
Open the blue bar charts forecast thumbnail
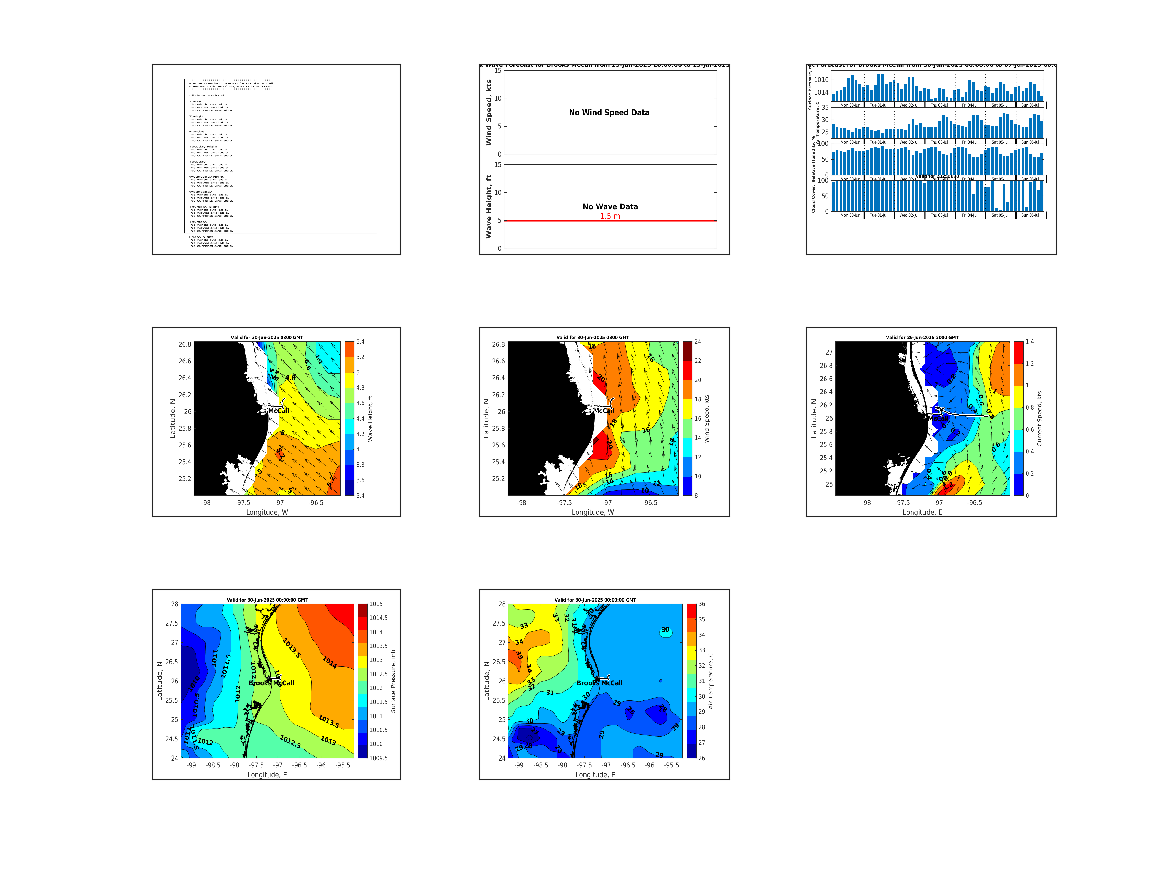pos(931,159)
